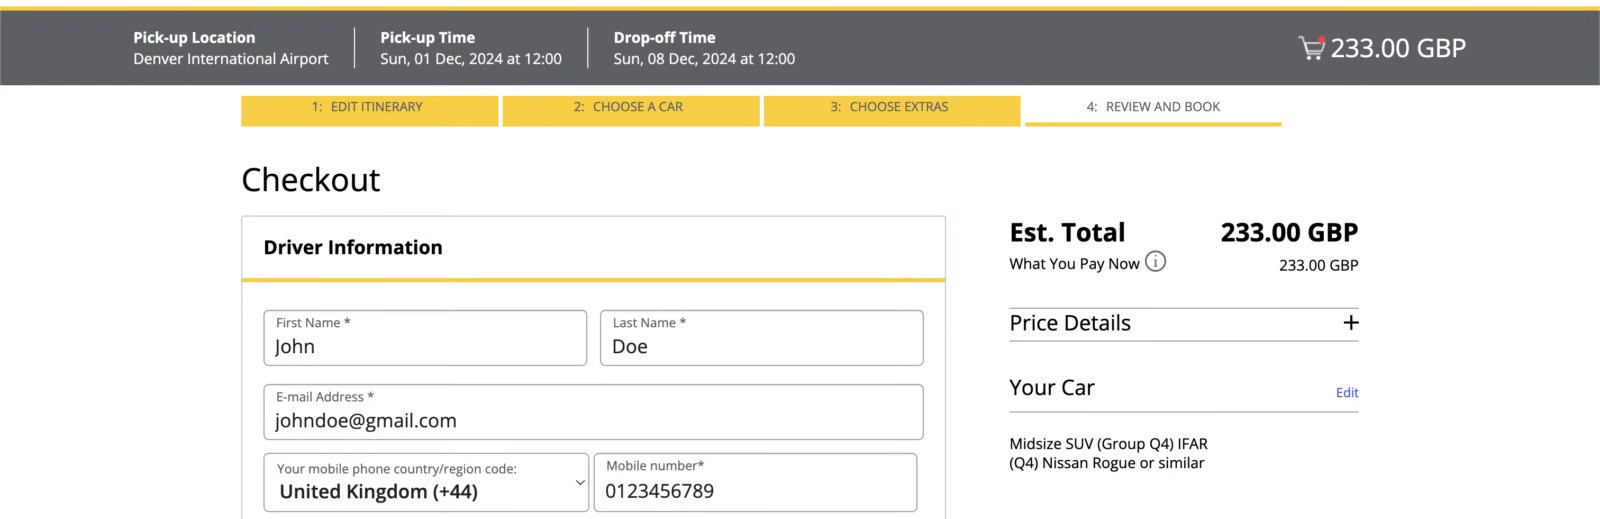Focus the Last Name field
1600x519 pixels.
[x=761, y=338]
